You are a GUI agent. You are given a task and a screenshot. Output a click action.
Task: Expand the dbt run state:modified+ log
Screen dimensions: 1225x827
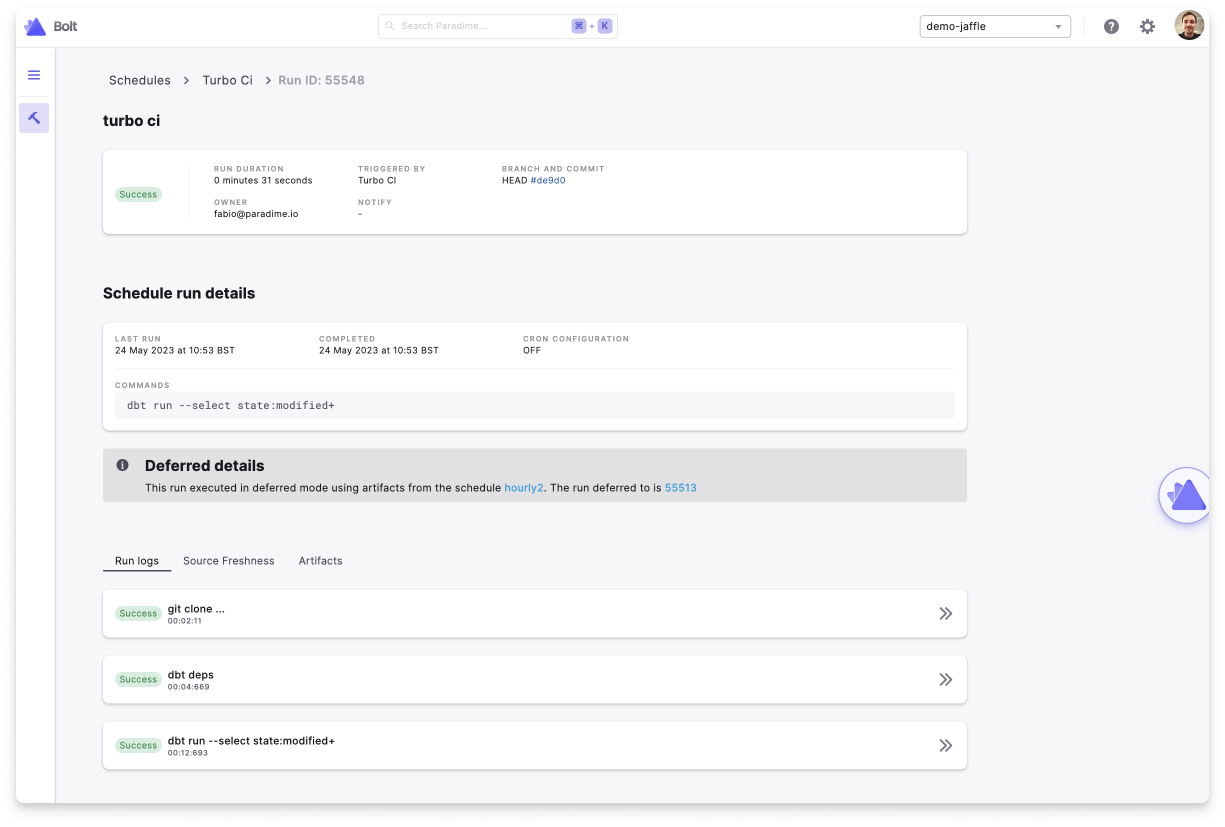tap(945, 745)
